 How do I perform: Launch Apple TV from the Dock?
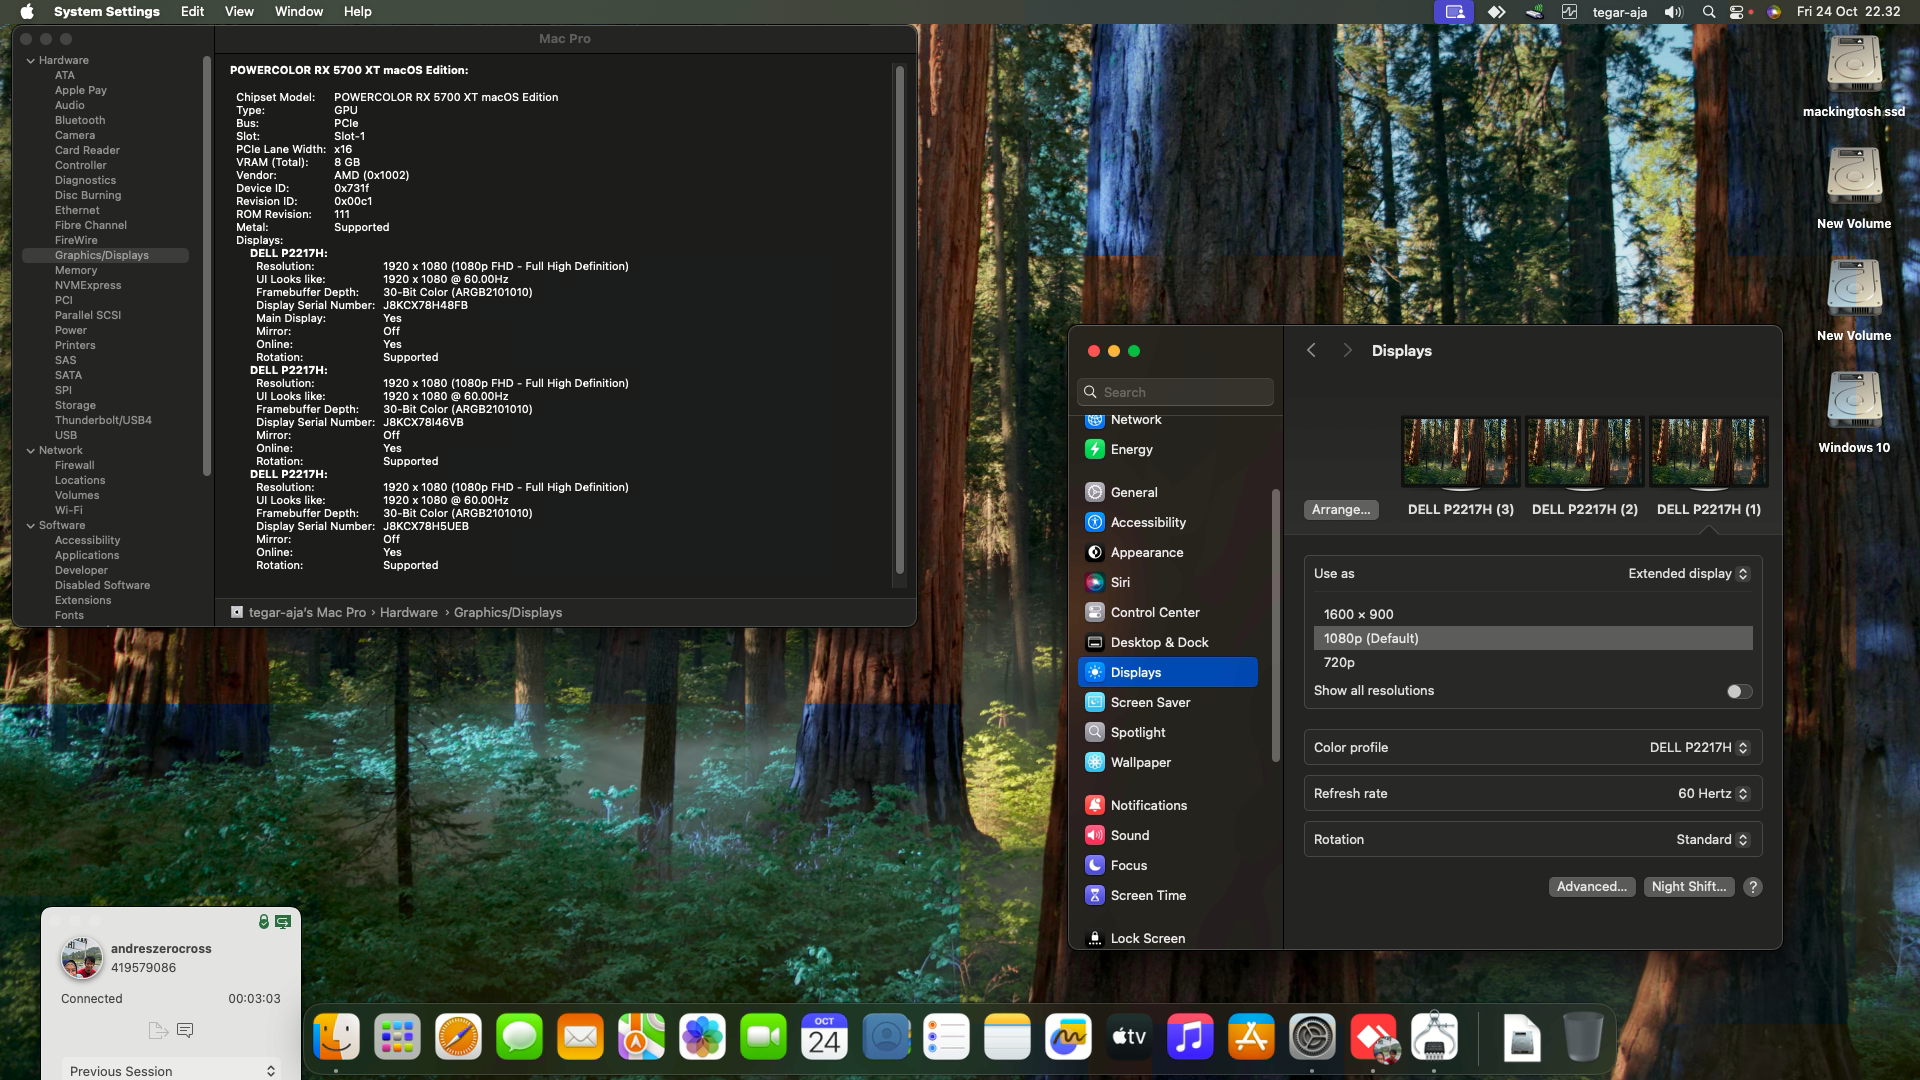pos(1129,1037)
